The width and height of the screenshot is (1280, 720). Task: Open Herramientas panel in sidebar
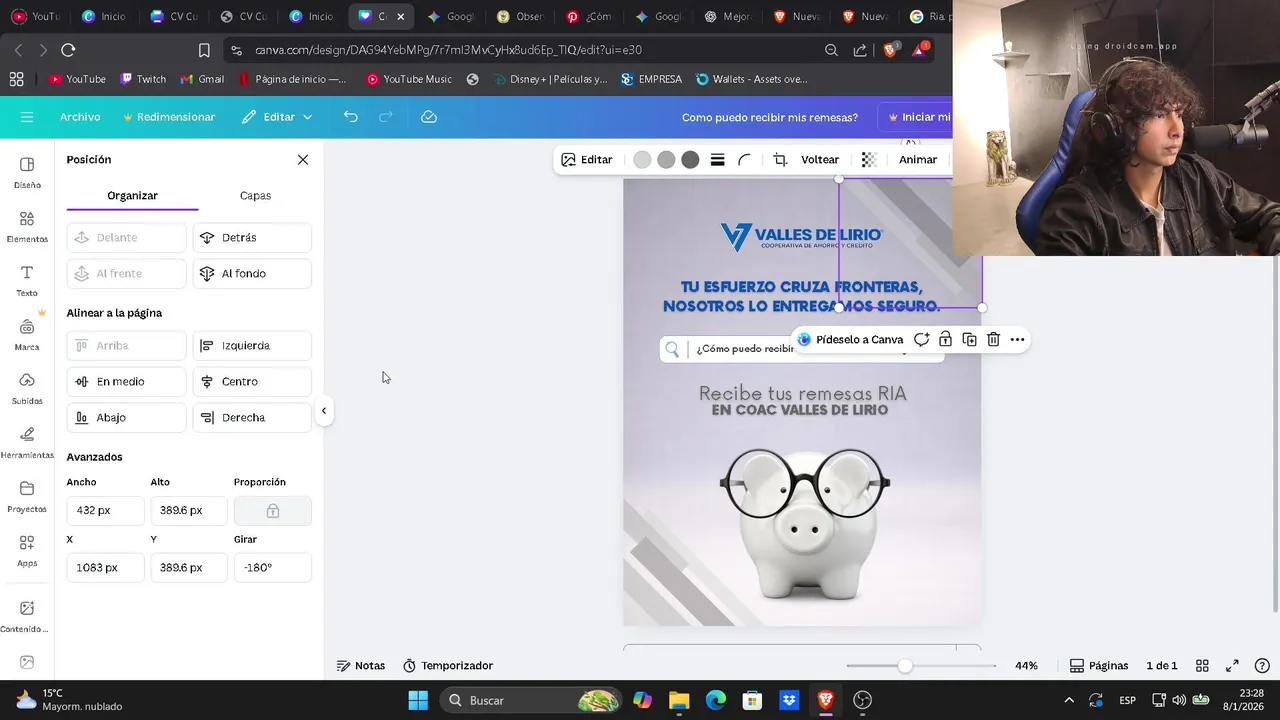click(27, 443)
